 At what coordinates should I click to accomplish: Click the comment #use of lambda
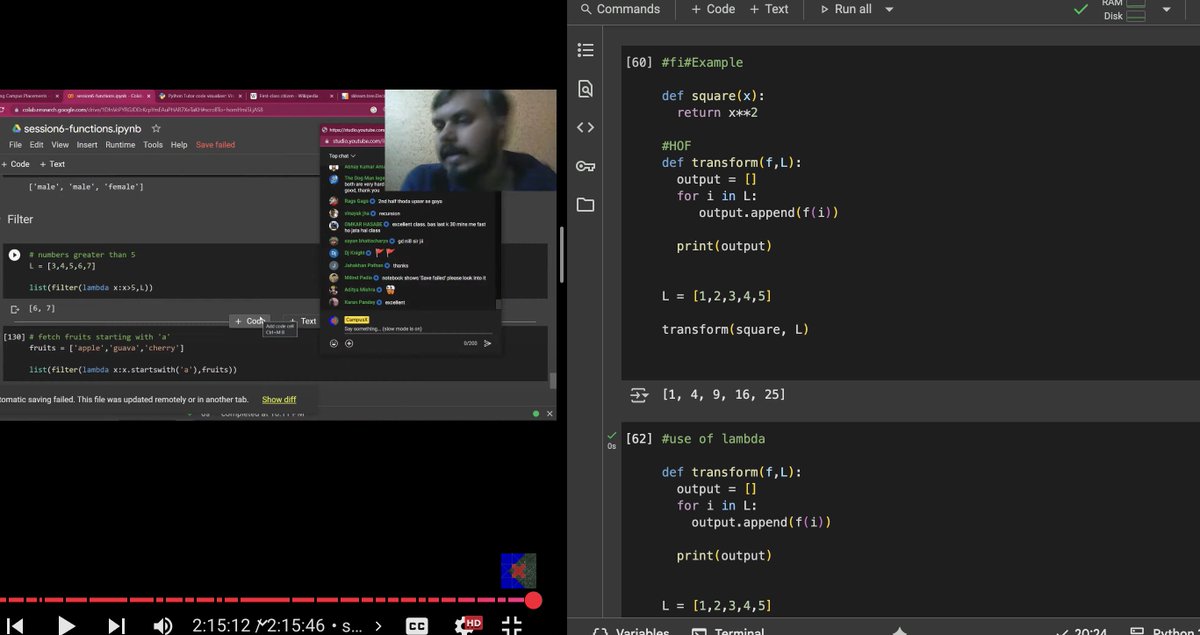pos(713,438)
